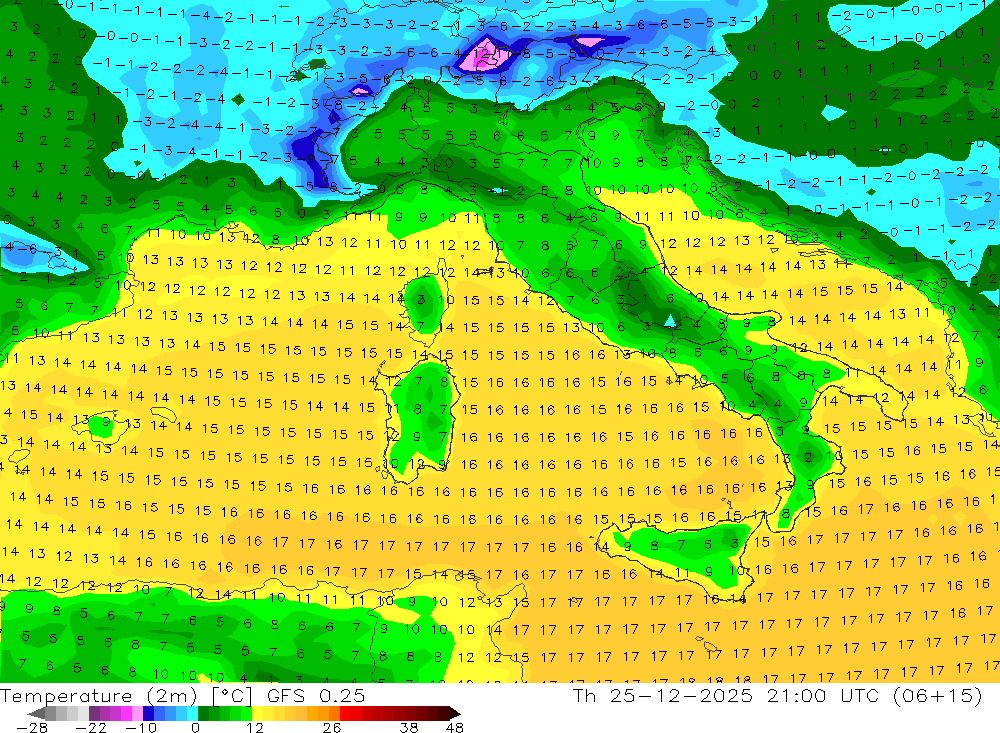Click the 'Temperature (2m) [°C]' title text
1000x733 pixels.
click(x=126, y=696)
